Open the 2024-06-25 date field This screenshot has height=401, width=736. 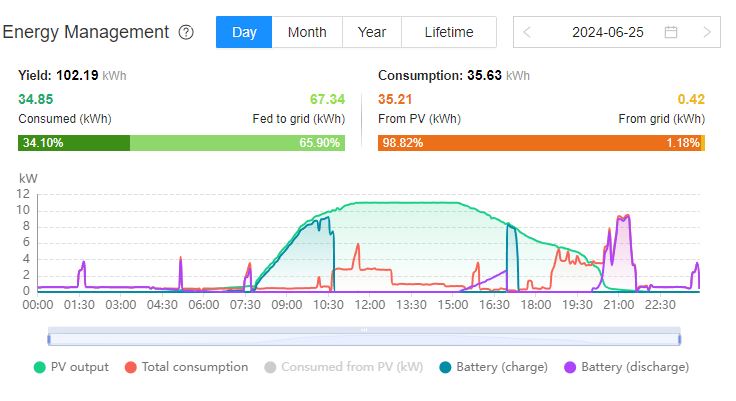pos(608,32)
